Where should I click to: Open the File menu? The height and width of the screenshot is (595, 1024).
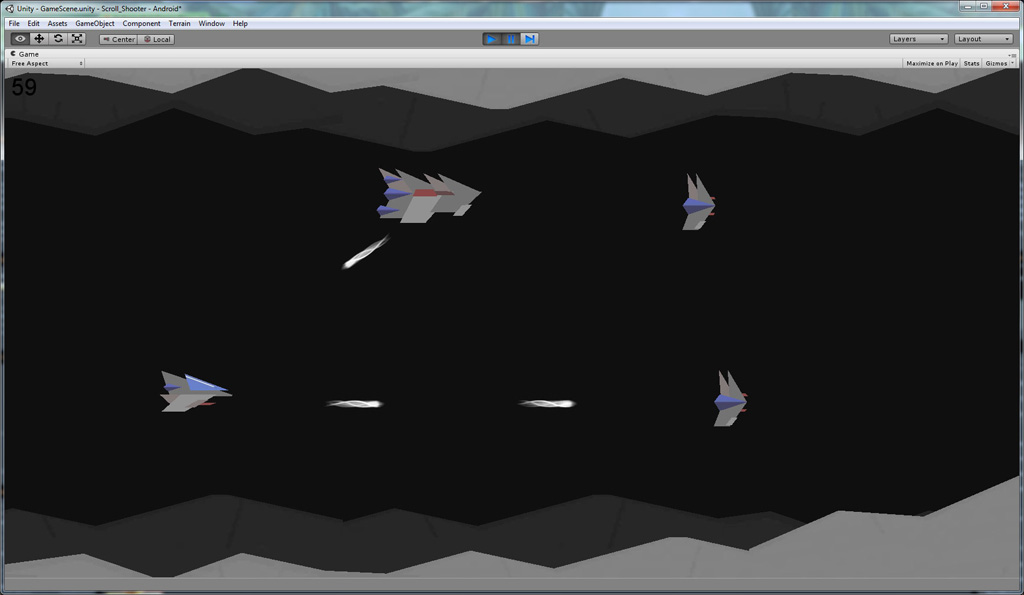[14, 24]
